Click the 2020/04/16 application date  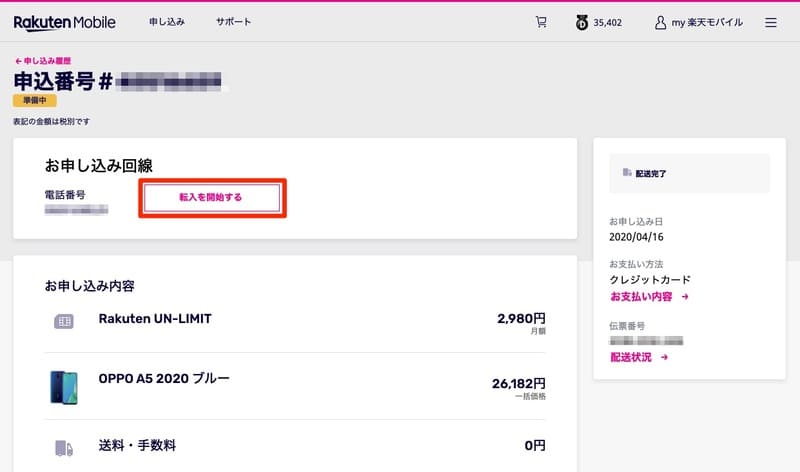pos(636,237)
